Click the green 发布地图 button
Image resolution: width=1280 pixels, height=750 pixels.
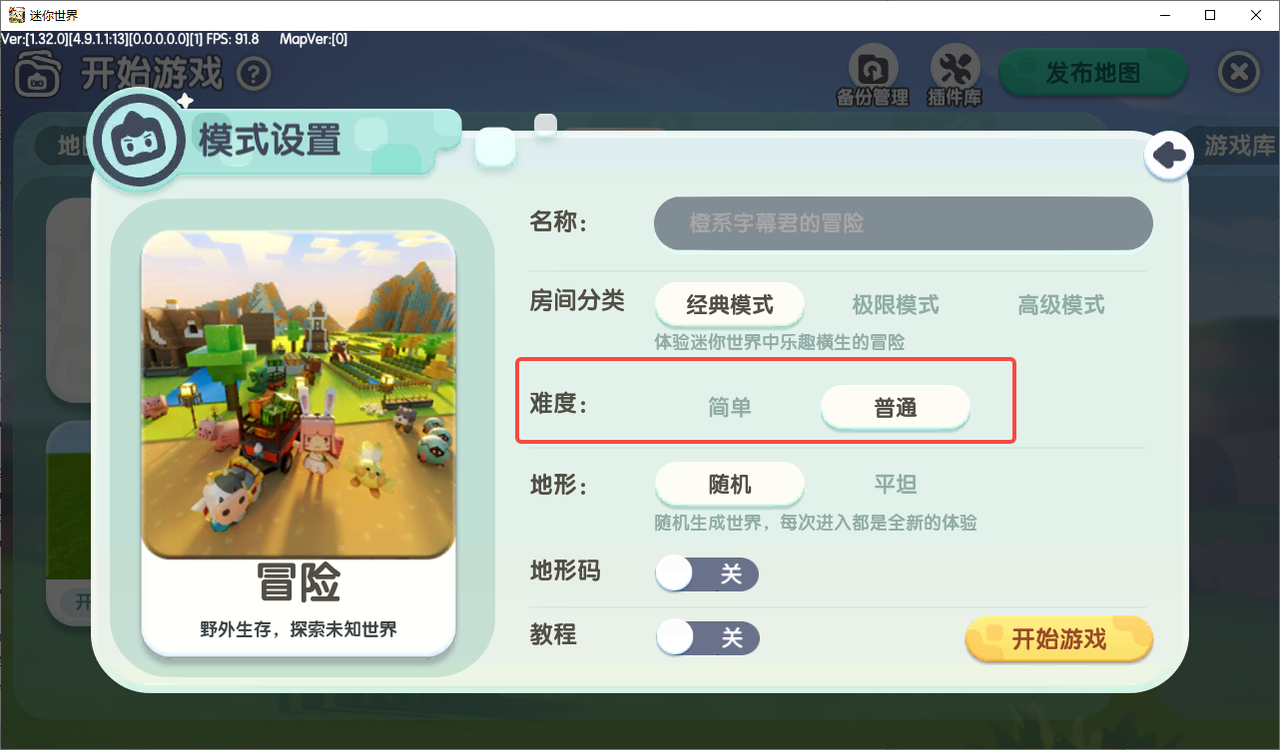[1093, 73]
